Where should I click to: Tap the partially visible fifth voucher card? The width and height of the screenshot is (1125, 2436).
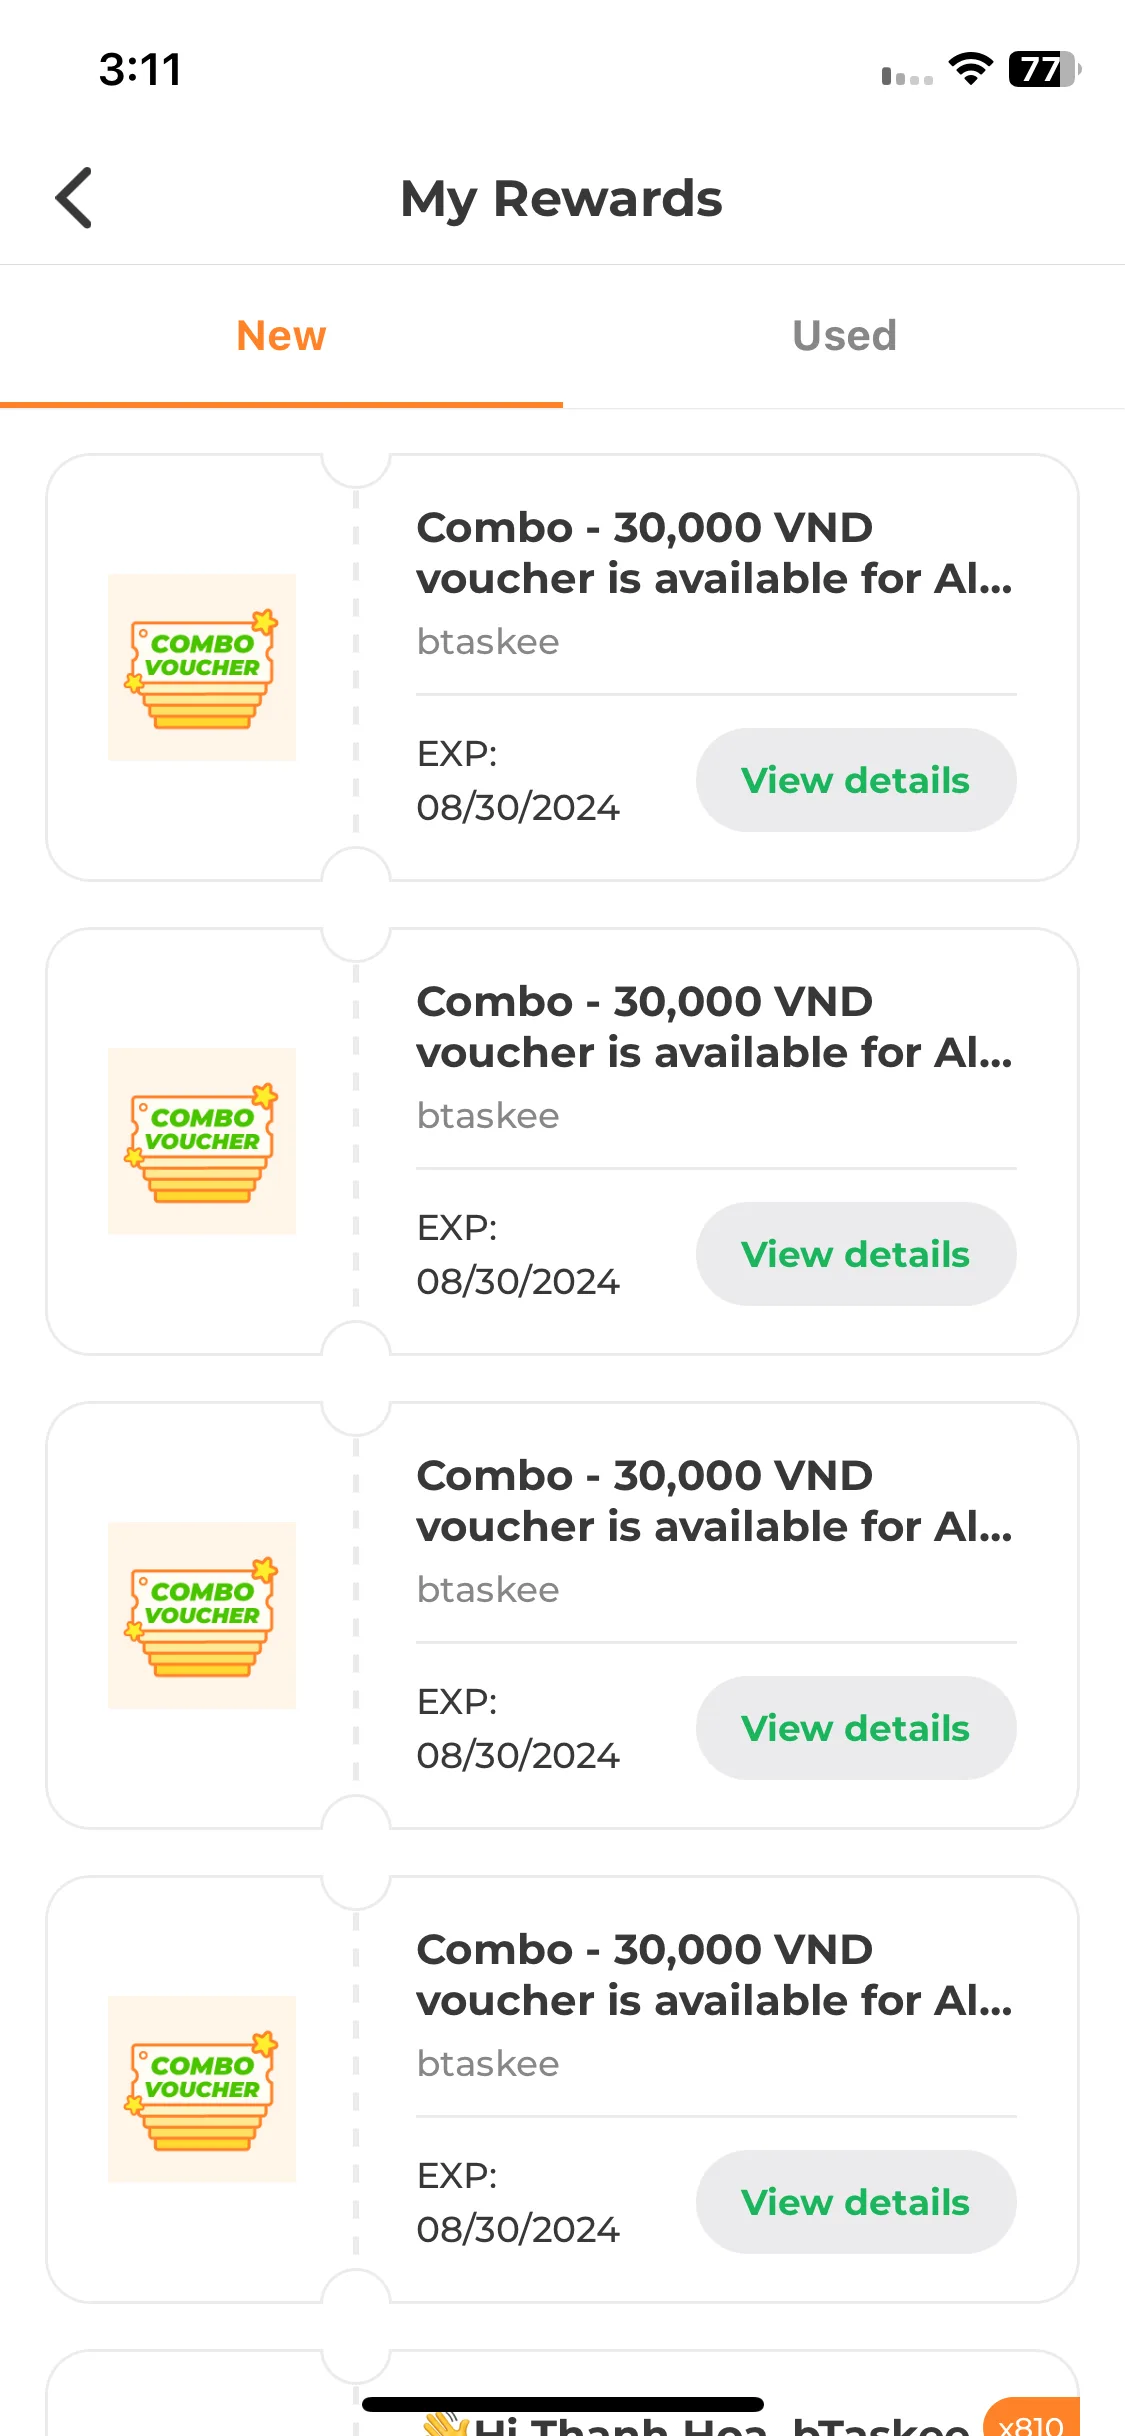[562, 2393]
